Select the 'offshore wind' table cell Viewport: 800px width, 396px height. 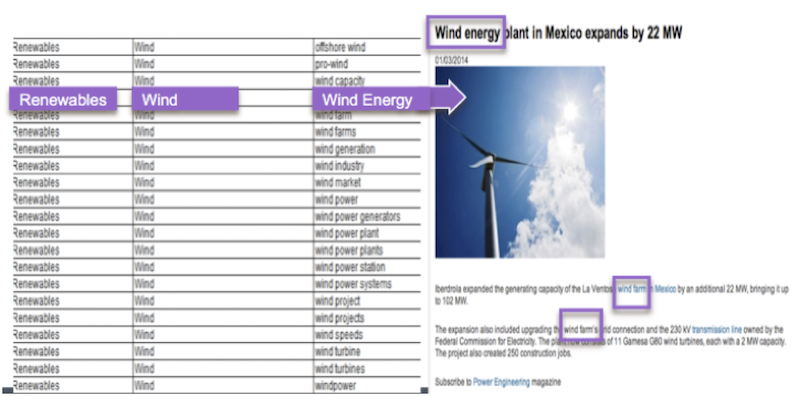(x=367, y=47)
